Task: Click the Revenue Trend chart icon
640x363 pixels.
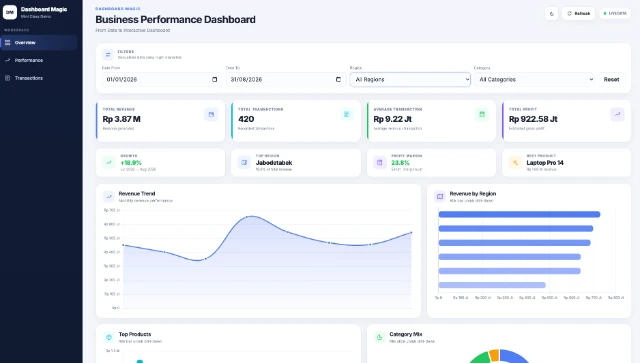Action: coord(109,196)
